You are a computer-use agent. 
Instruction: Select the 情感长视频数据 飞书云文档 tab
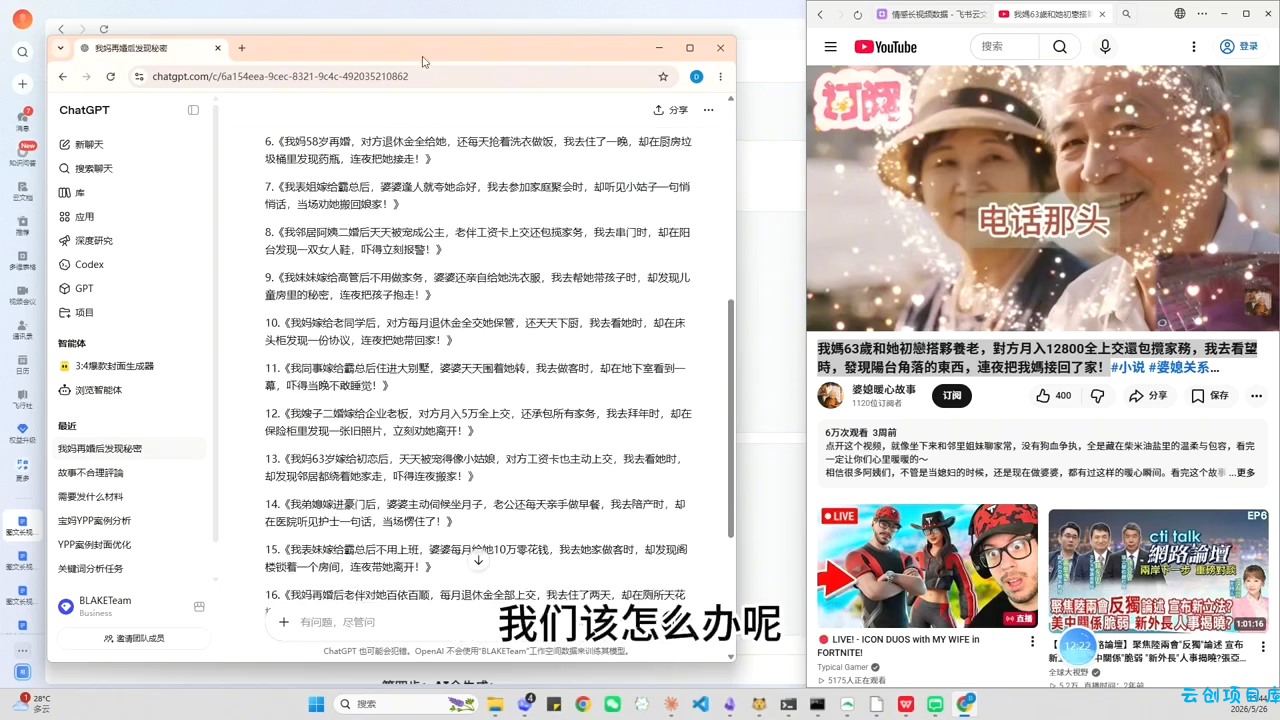tap(932, 14)
